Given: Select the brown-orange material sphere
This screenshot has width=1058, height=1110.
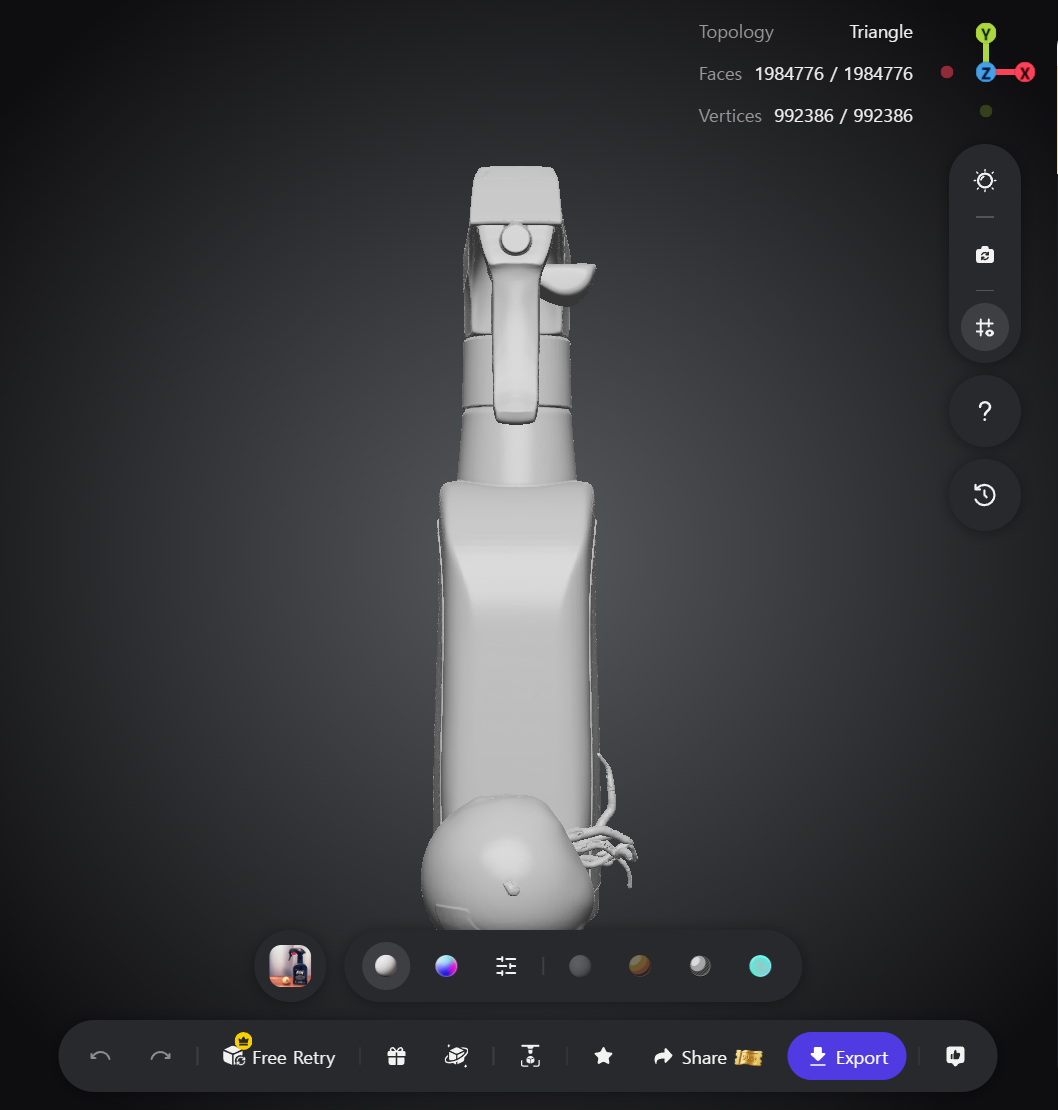Looking at the screenshot, I should click(x=640, y=966).
